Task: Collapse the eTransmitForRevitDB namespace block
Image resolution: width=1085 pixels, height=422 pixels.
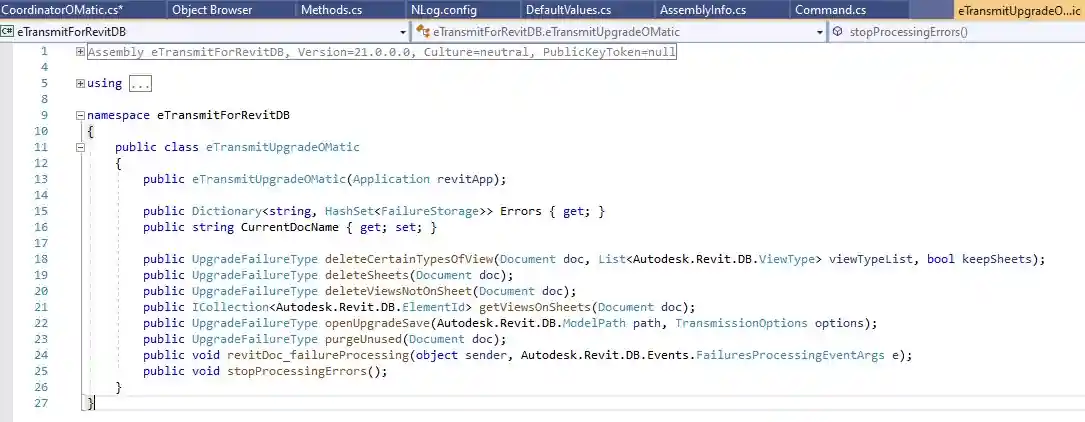Action: 80,115
